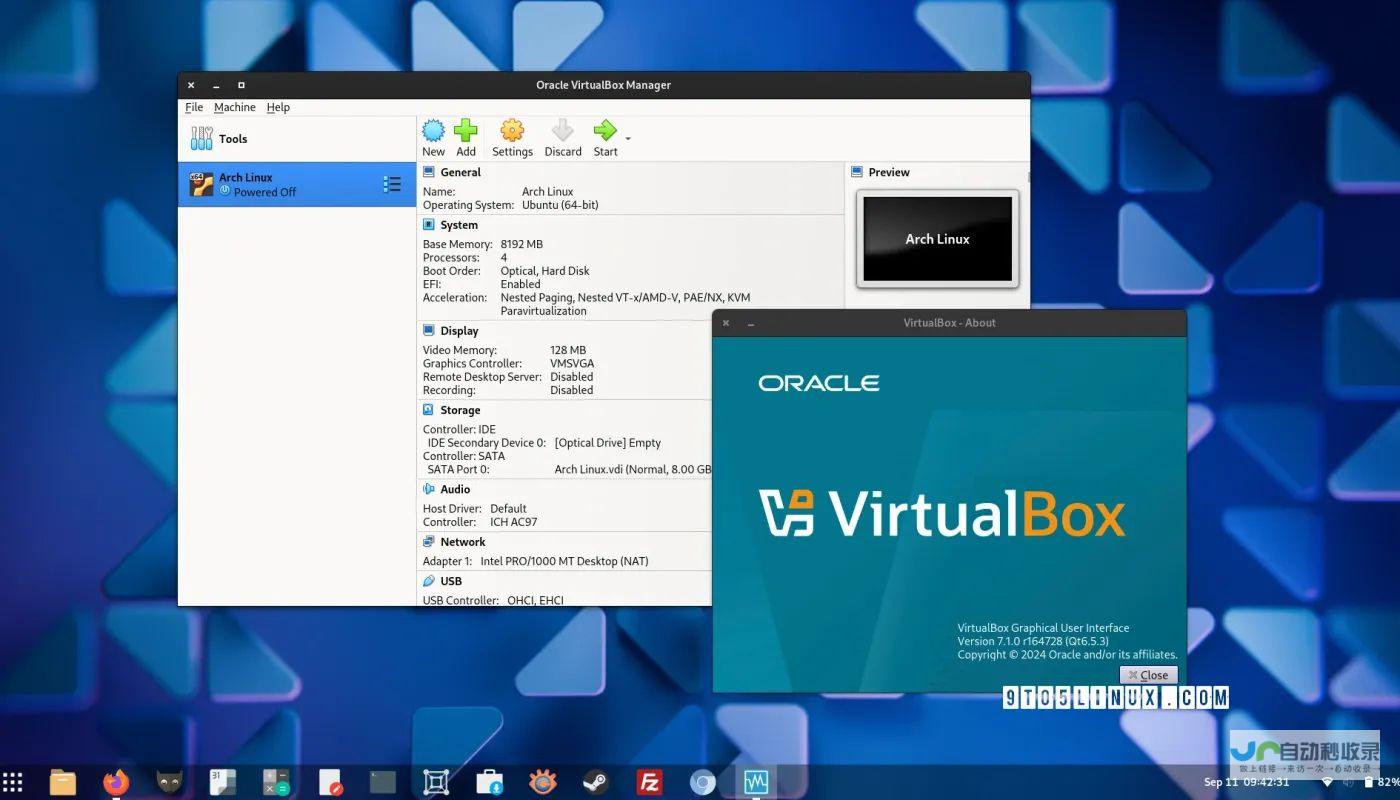Viewport: 1400px width, 800px height.
Task: Close the About dialog with Close button
Action: 1148,675
